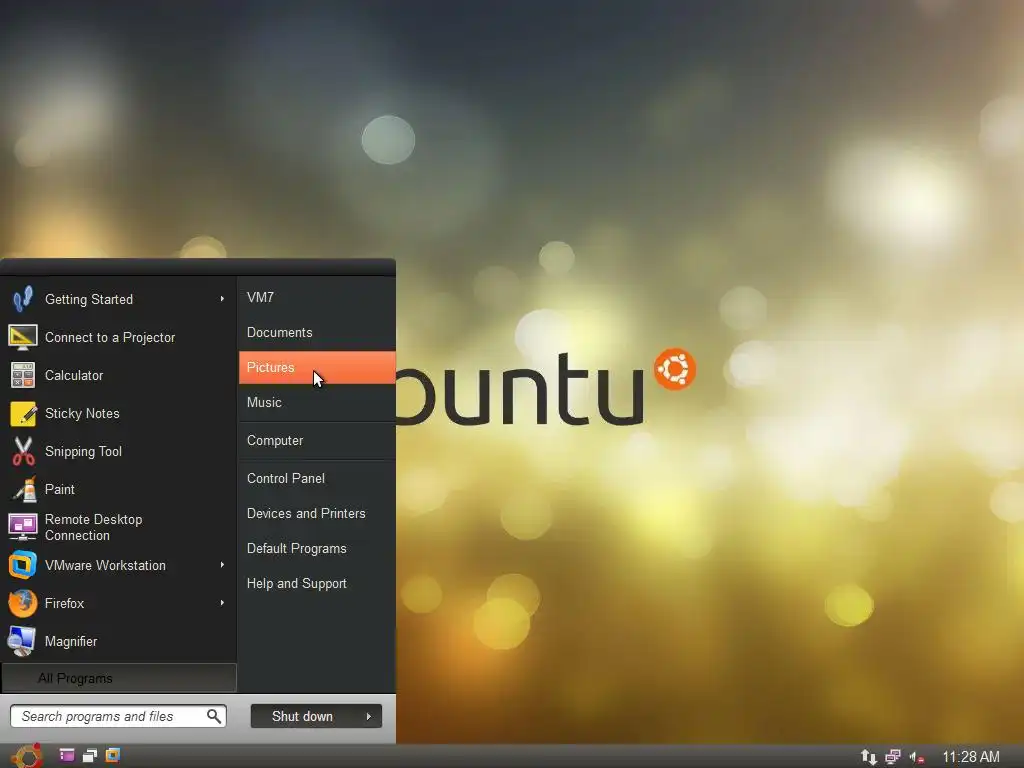Click the purple window icon on the taskbar
Image resolution: width=1024 pixels, height=768 pixels.
coord(67,756)
